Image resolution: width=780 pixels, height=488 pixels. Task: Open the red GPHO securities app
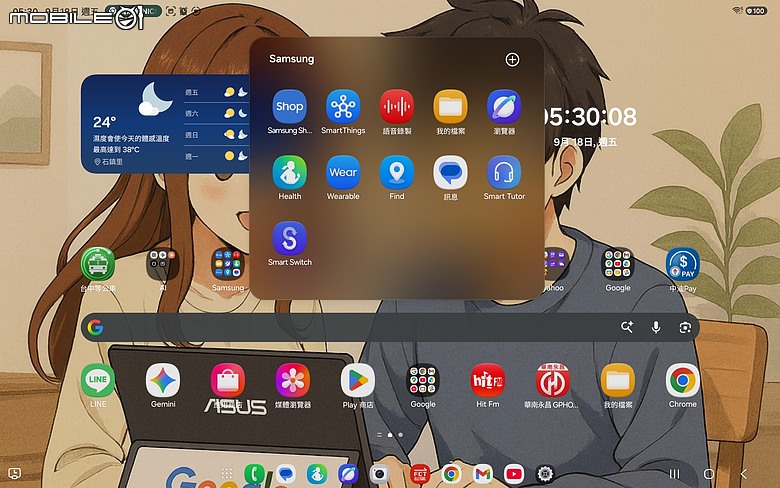tap(553, 380)
